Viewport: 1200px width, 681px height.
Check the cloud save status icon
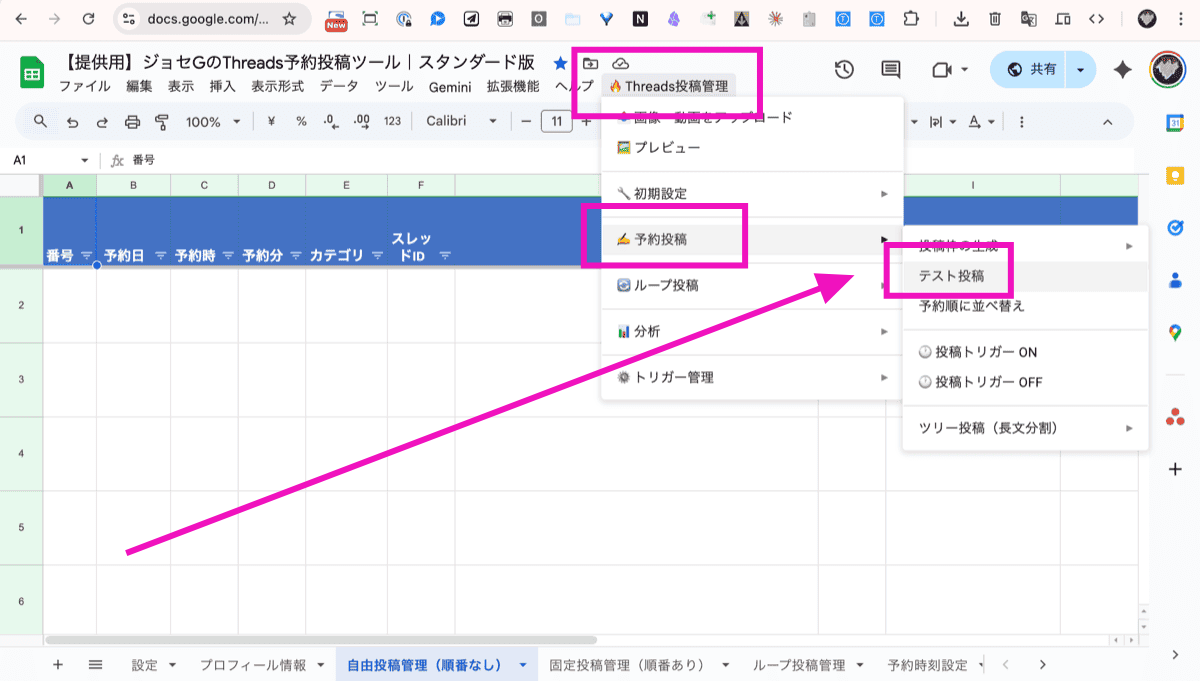(x=620, y=63)
